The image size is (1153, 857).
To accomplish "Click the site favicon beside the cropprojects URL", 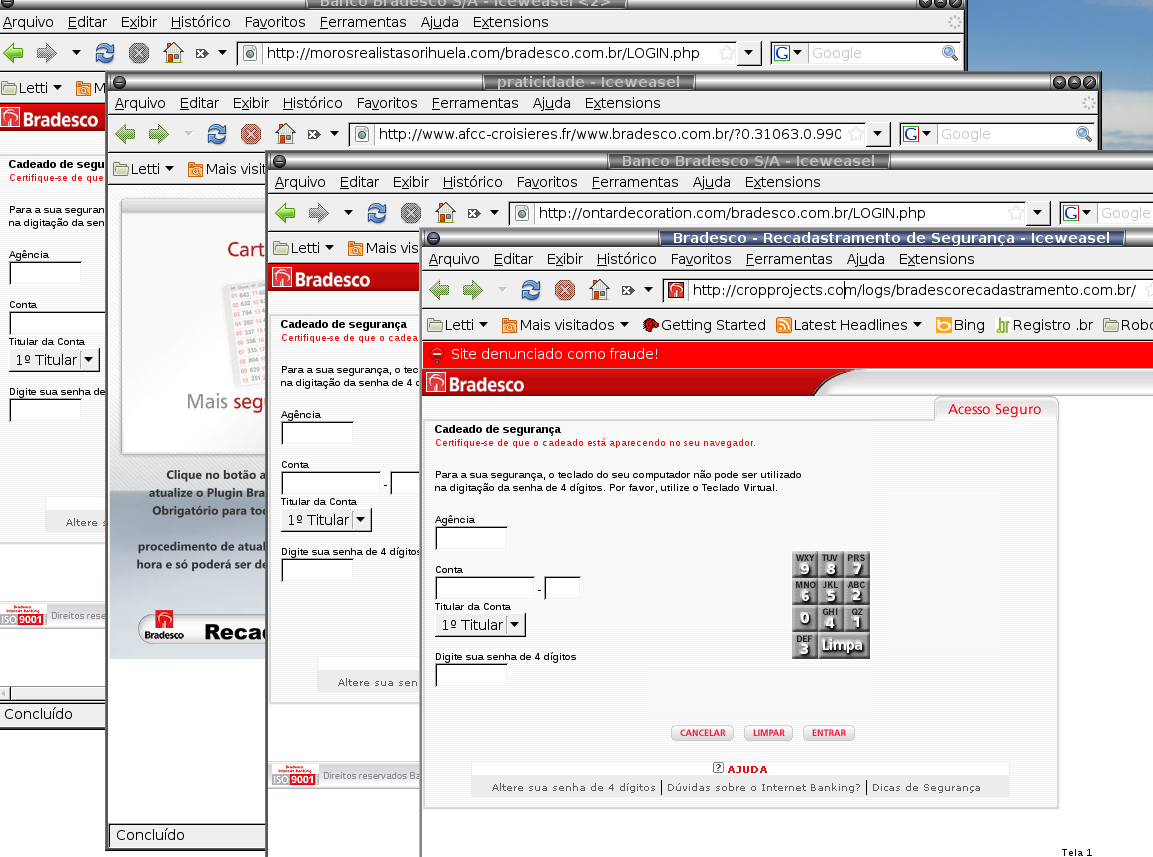I will pos(676,290).
